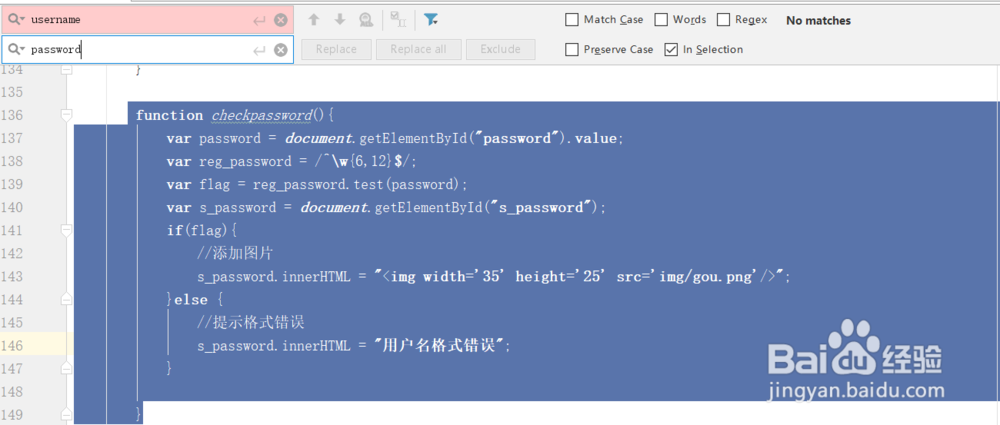Clear the password replace field

pyautogui.click(x=281, y=50)
